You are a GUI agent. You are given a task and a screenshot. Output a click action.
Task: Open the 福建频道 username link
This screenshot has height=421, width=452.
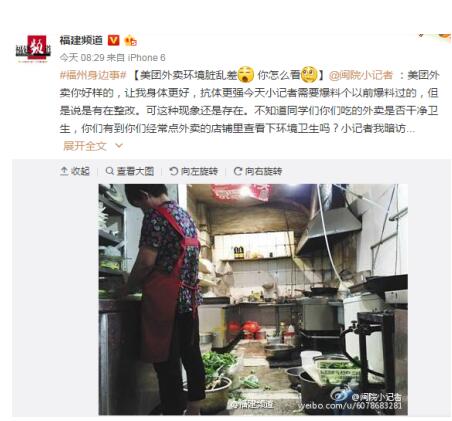(x=81, y=40)
